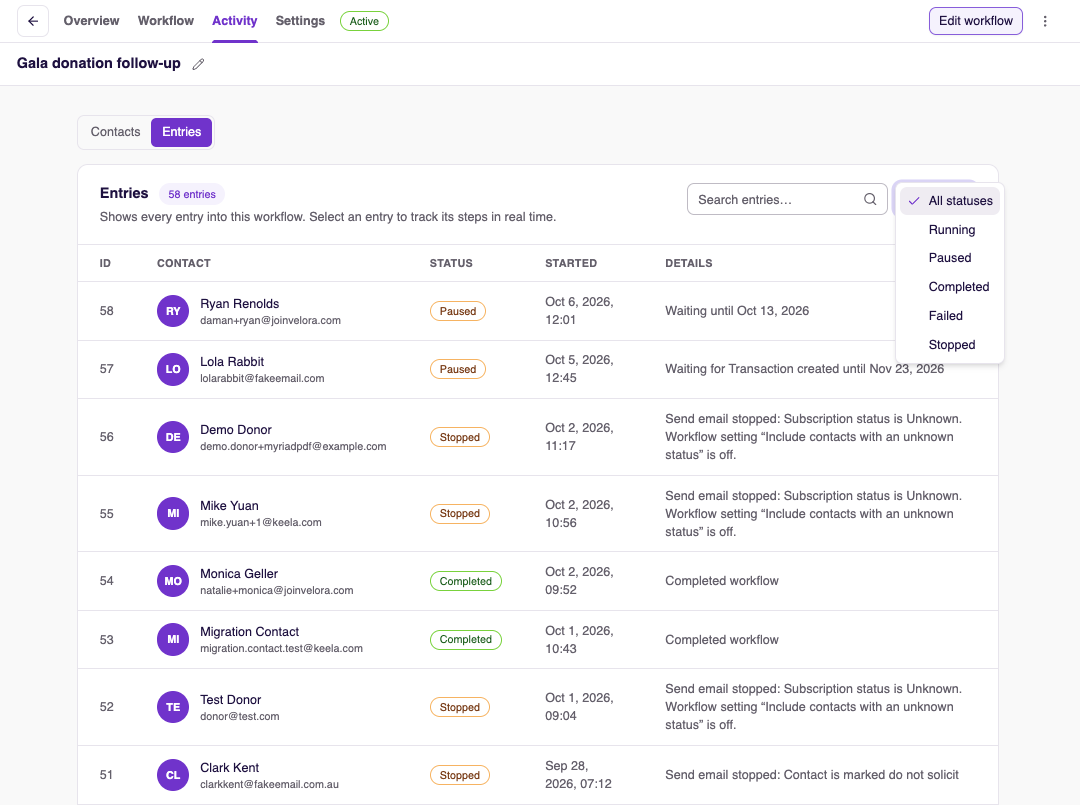The height and width of the screenshot is (805, 1080).
Task: Click the back arrow button
Action: coord(32,21)
